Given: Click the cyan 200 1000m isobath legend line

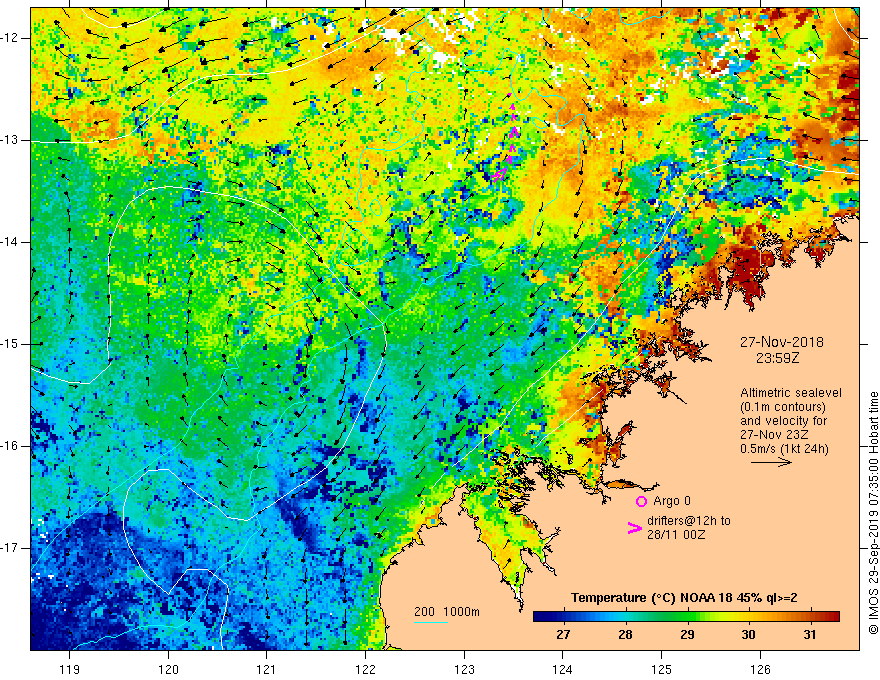Looking at the screenshot, I should (431, 622).
